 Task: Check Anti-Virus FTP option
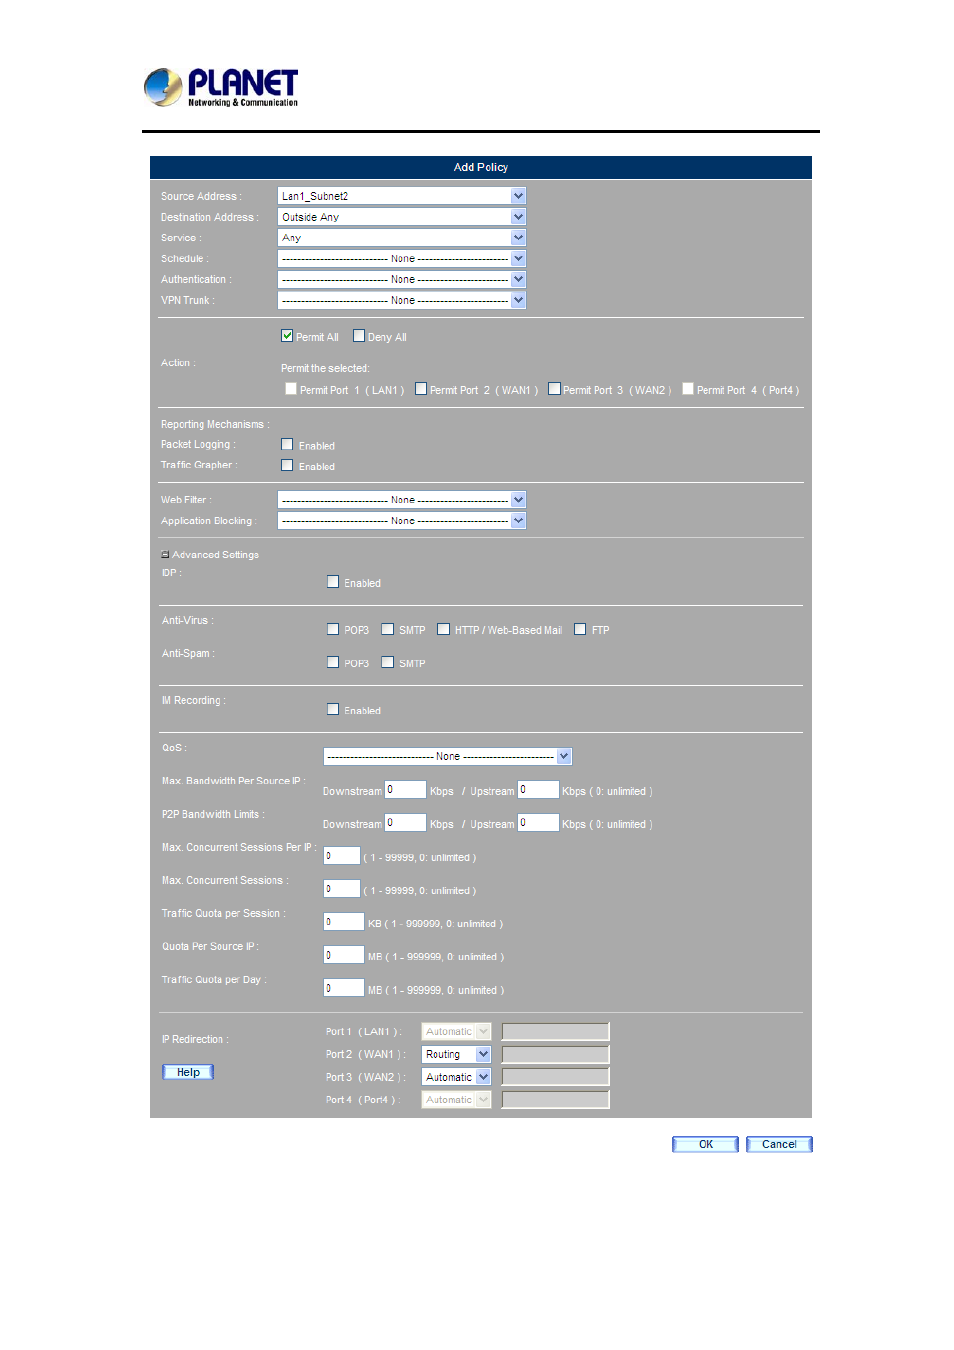click(580, 629)
